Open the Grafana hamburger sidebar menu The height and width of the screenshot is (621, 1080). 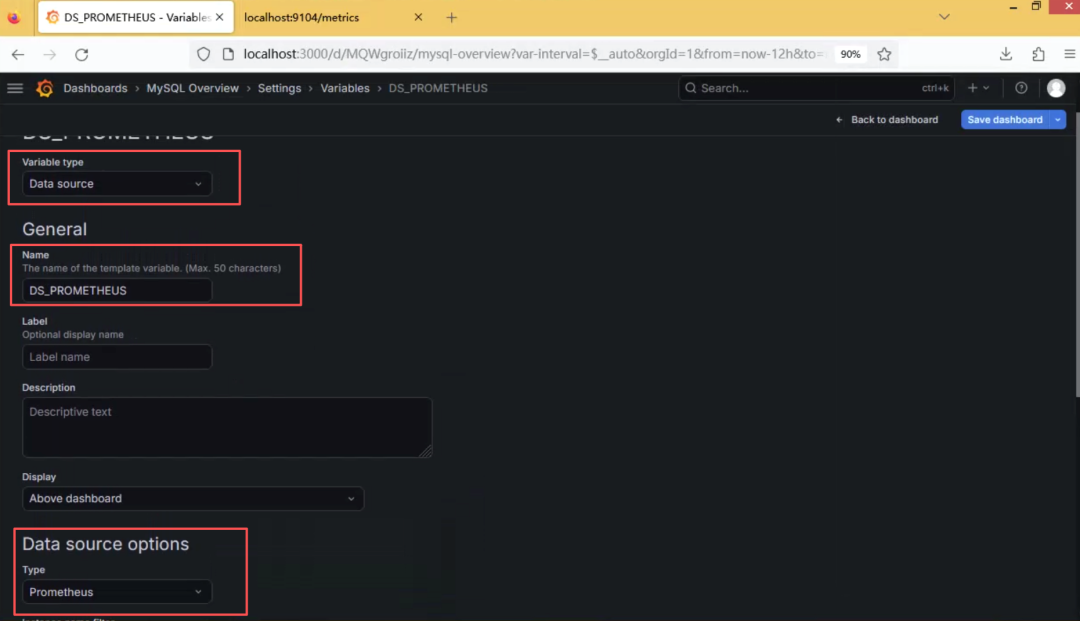point(15,88)
